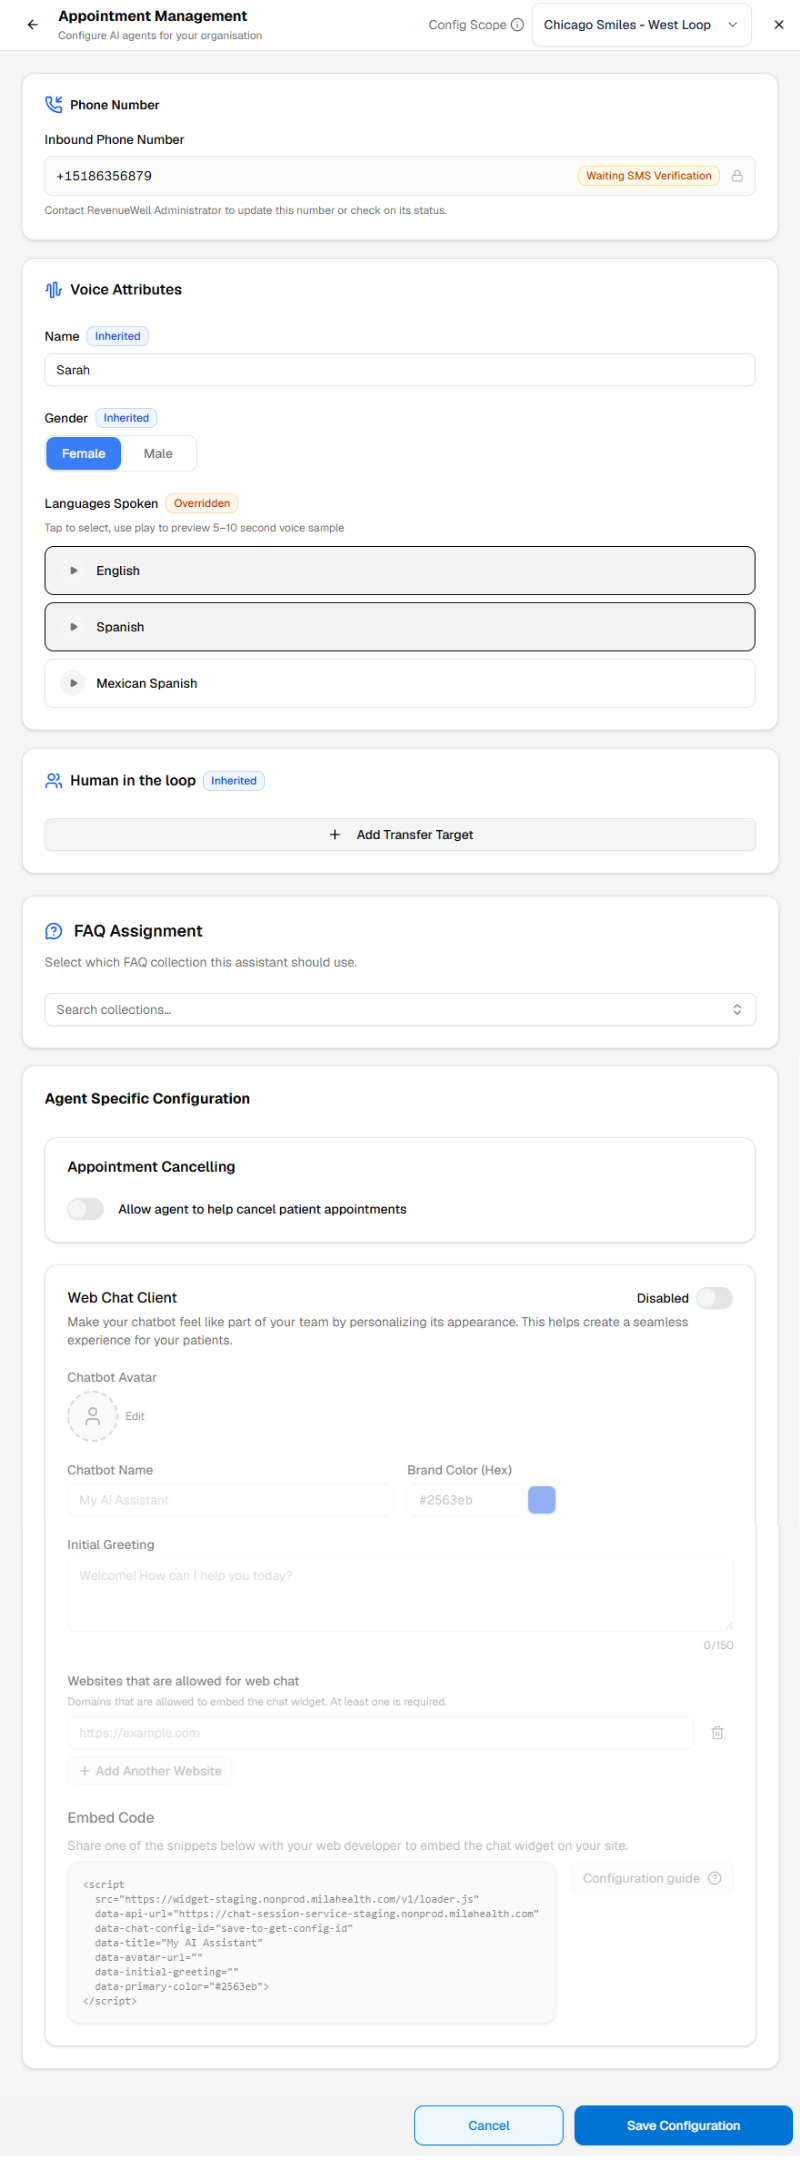Click Edit next to the chatbot avatar

[135, 1417]
